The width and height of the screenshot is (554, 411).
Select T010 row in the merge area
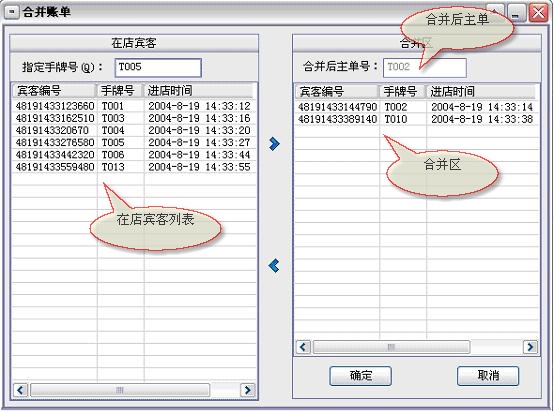tap(417, 119)
